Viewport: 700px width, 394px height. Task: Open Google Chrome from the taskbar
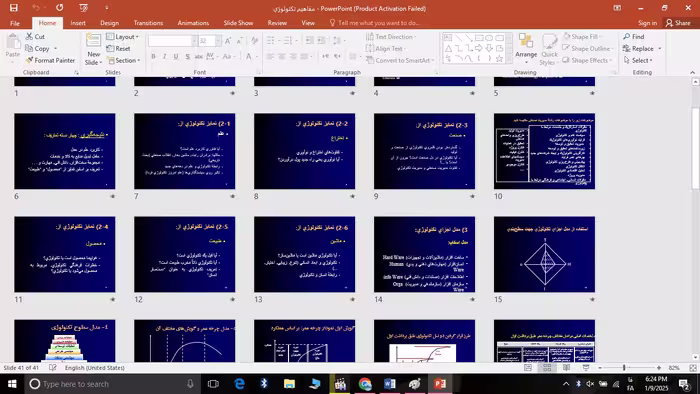click(365, 384)
